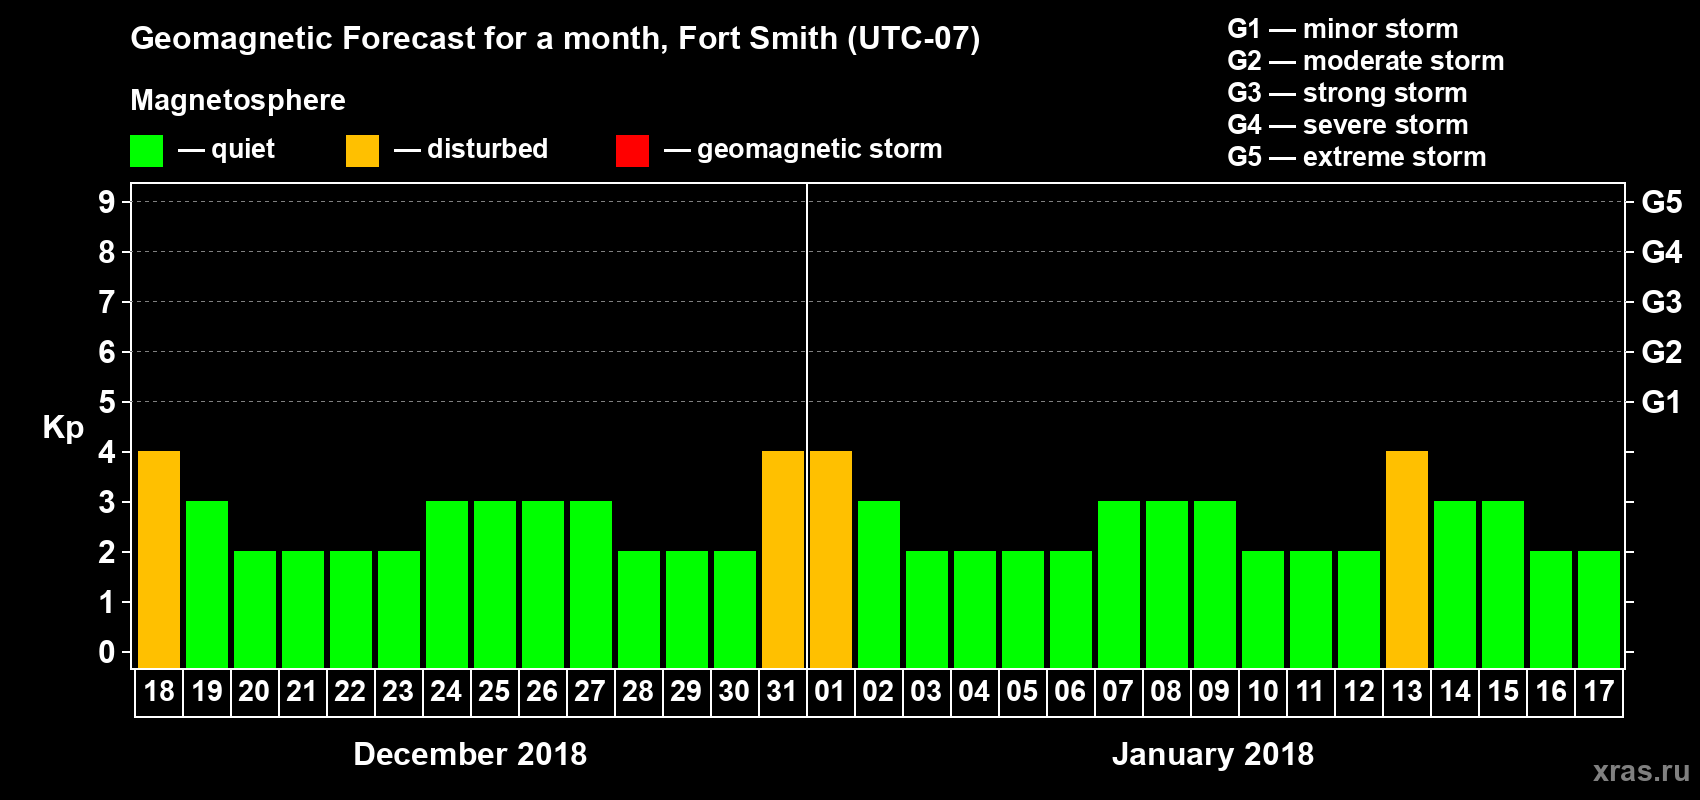This screenshot has height=800, width=1700.
Task: Click the date label 28 on the axis
Action: 638,692
